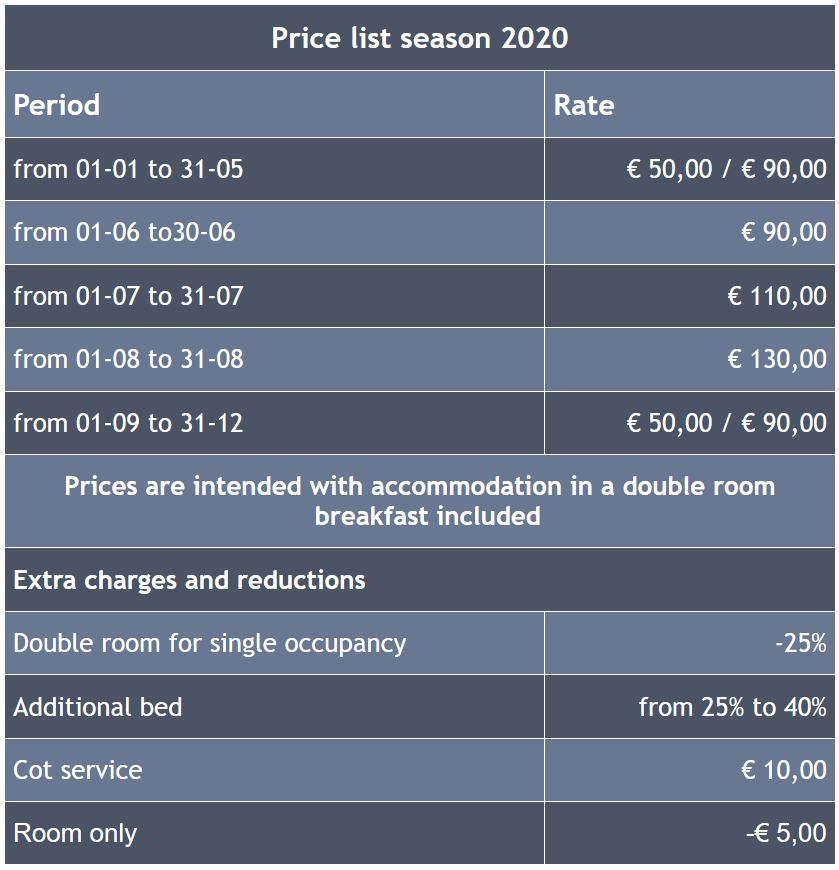Click the 'Price list season 2020' title
Viewport: 839px width, 870px height.
[419, 38]
